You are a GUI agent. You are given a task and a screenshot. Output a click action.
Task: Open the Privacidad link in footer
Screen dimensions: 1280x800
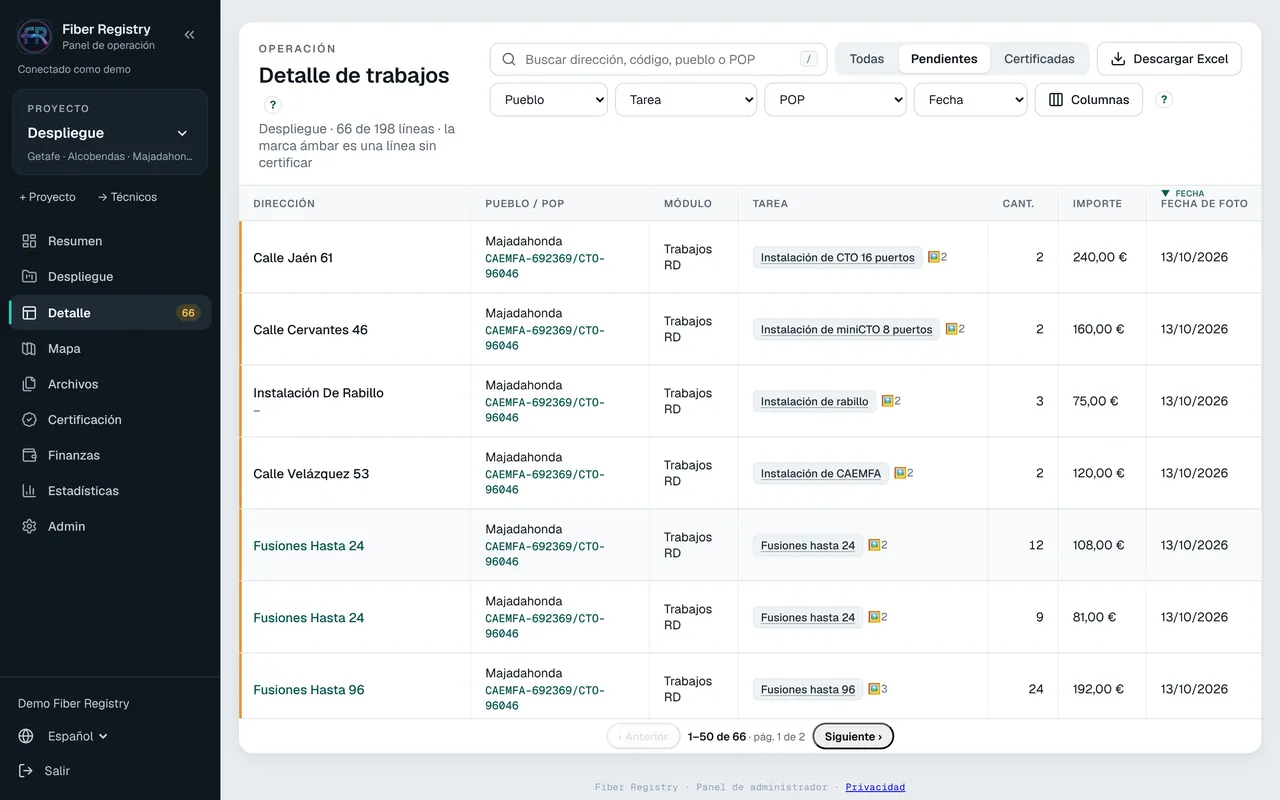[x=875, y=787]
